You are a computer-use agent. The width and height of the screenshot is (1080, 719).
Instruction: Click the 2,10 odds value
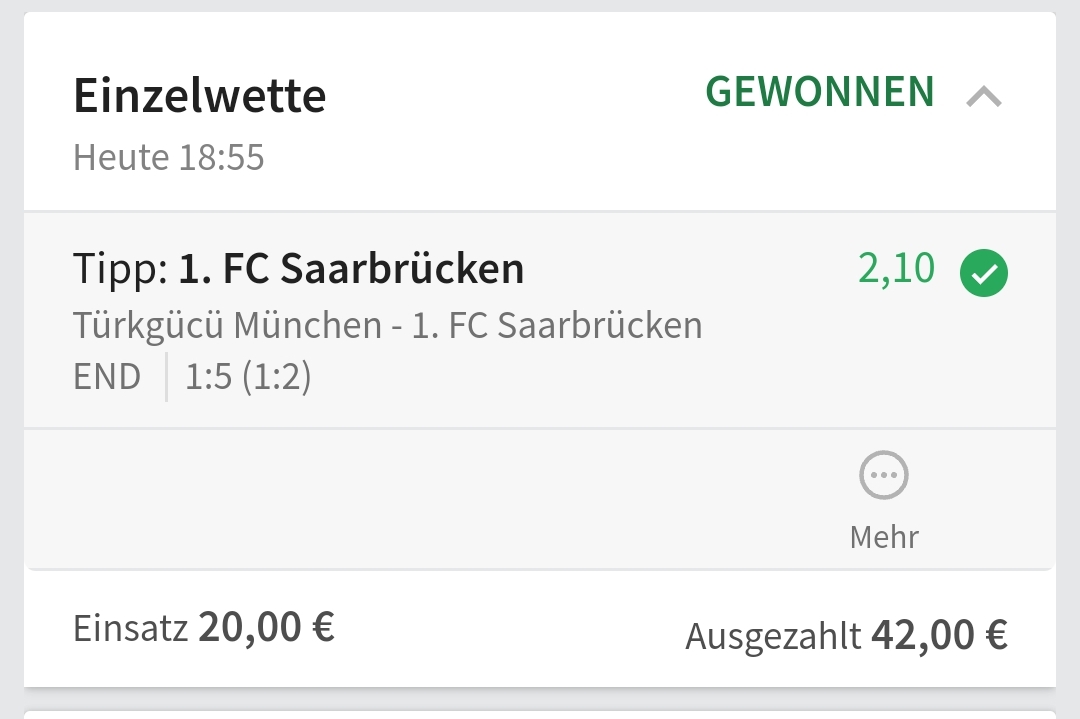tap(896, 269)
